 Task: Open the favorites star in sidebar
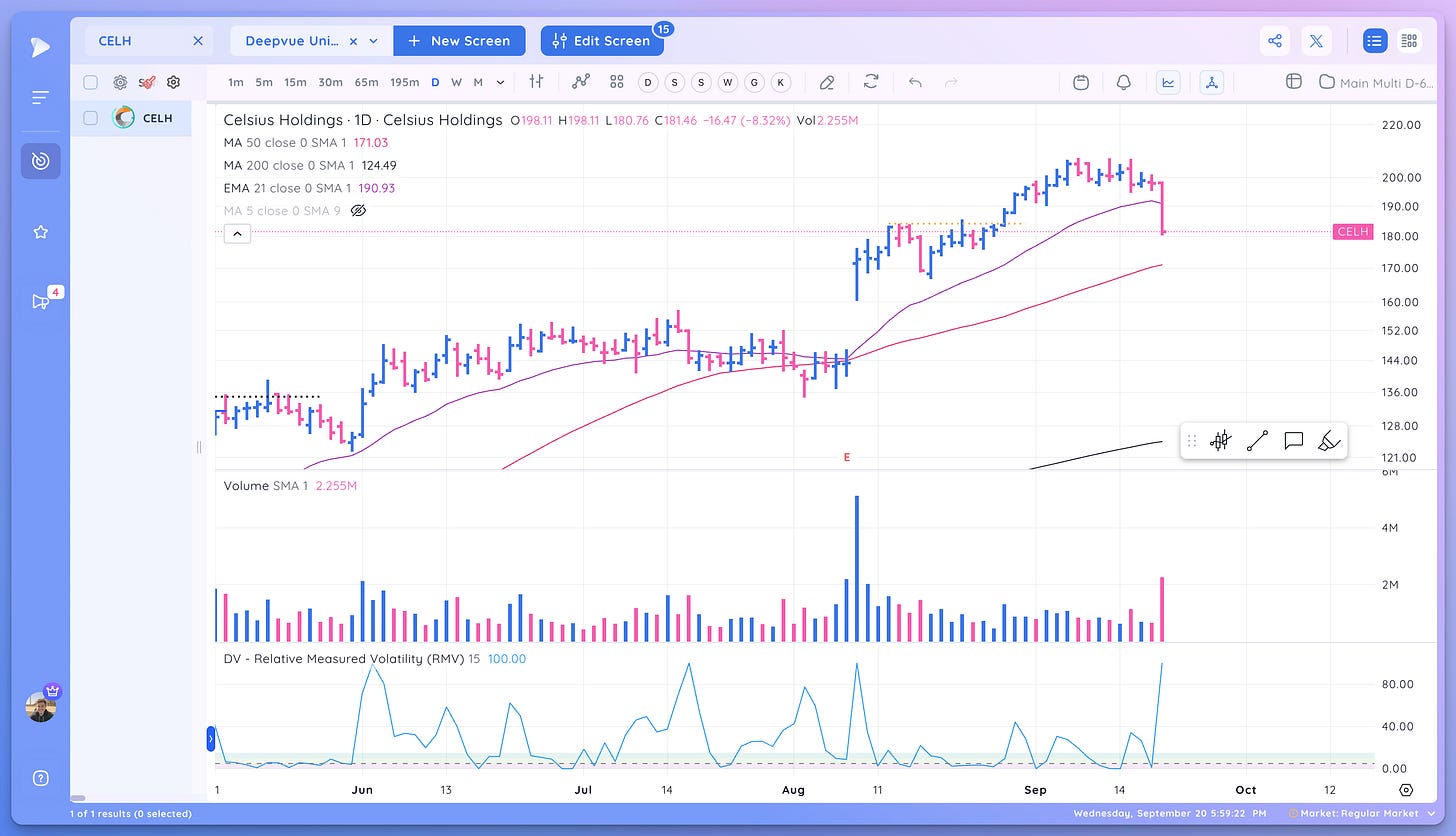coord(40,232)
